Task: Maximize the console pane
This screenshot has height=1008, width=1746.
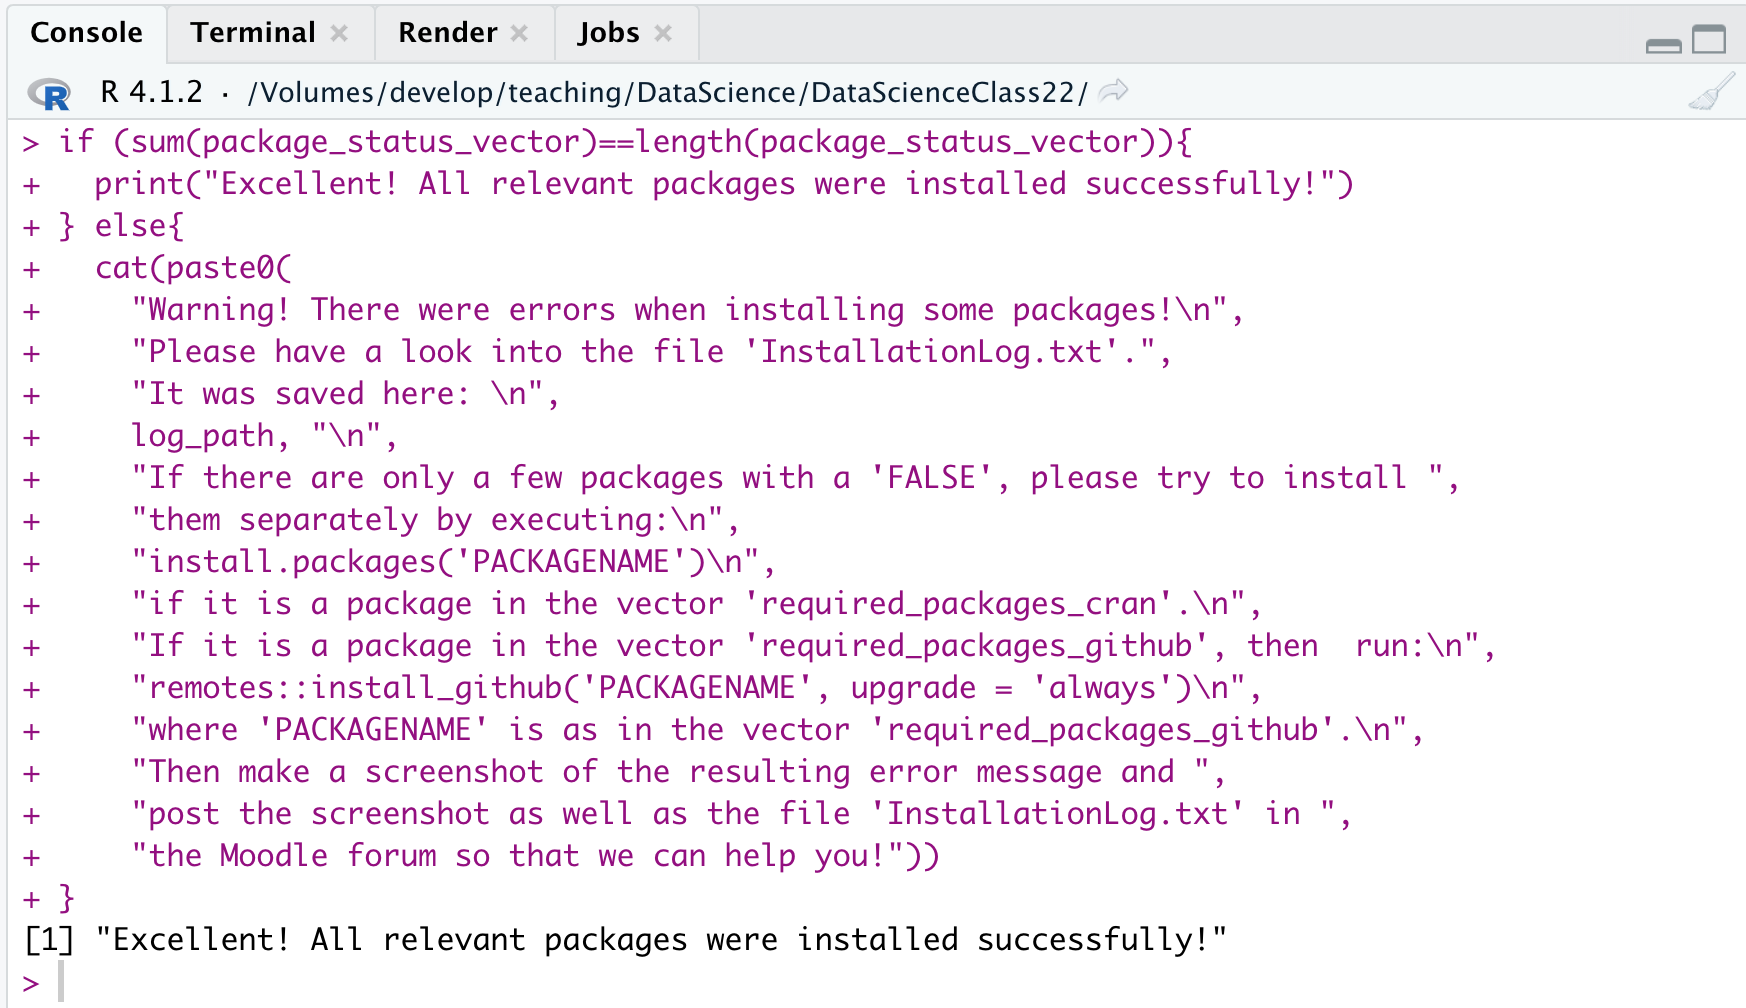Action: point(1709,40)
